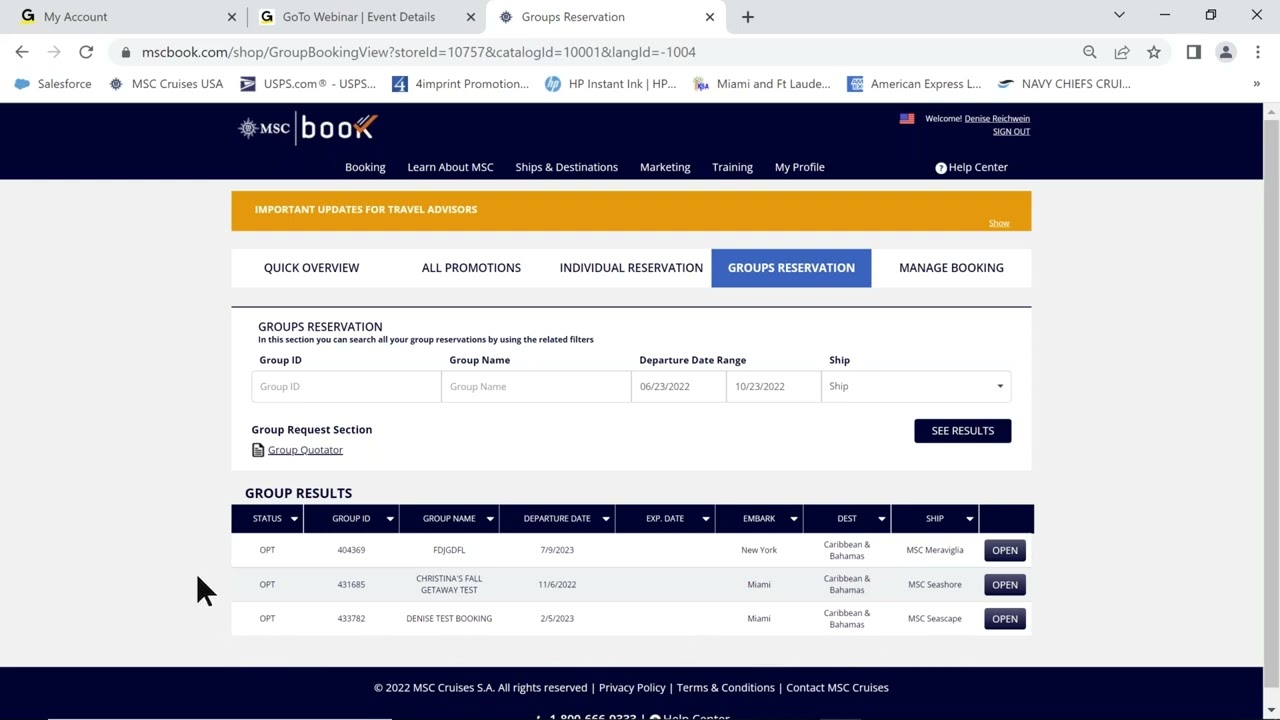This screenshot has height=720, width=1280.
Task: Open the Ships & Destinations menu
Action: click(567, 168)
